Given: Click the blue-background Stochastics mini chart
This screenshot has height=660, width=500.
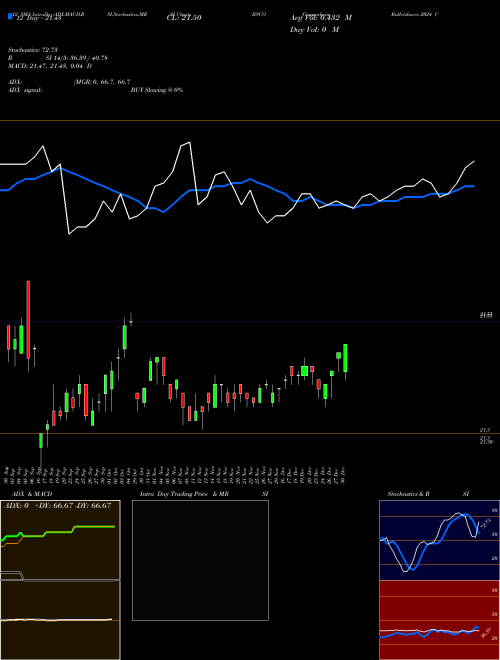Looking at the screenshot, I should 439,540.
